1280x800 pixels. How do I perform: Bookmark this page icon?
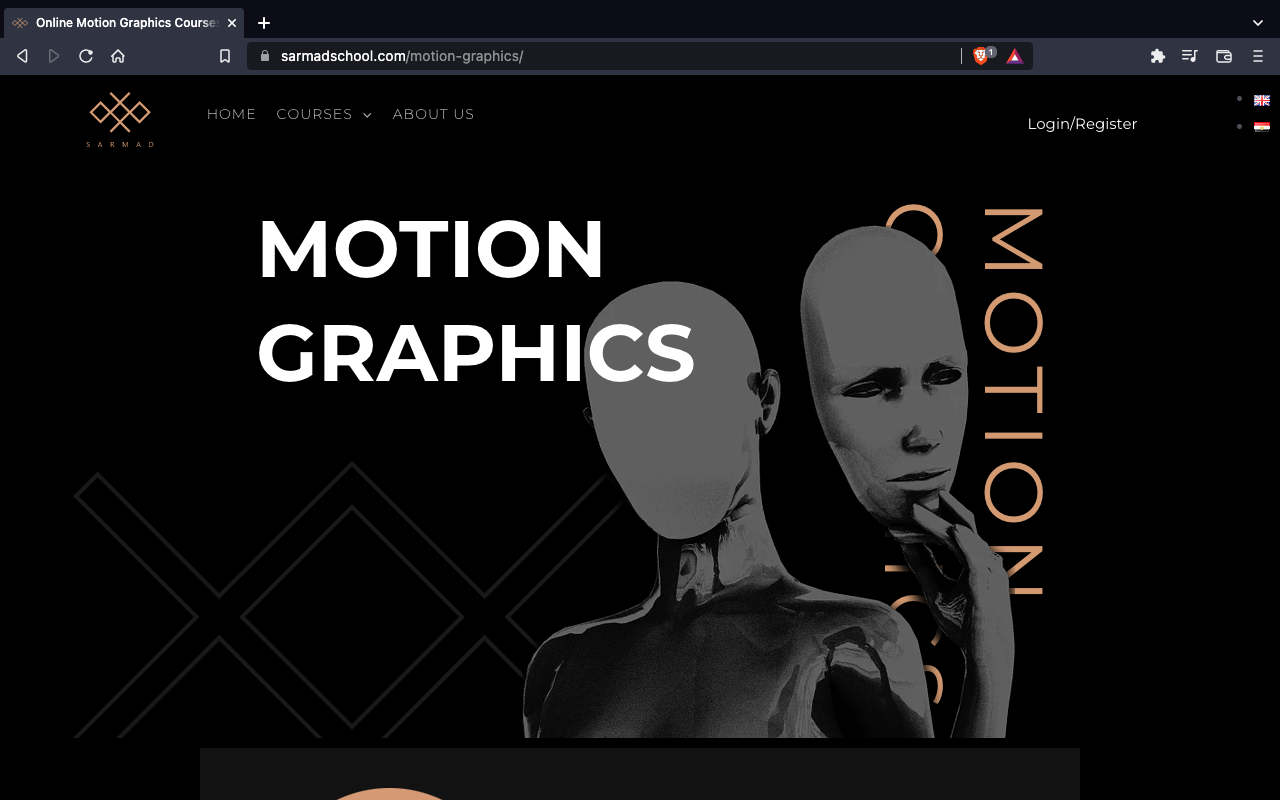pyautogui.click(x=225, y=56)
